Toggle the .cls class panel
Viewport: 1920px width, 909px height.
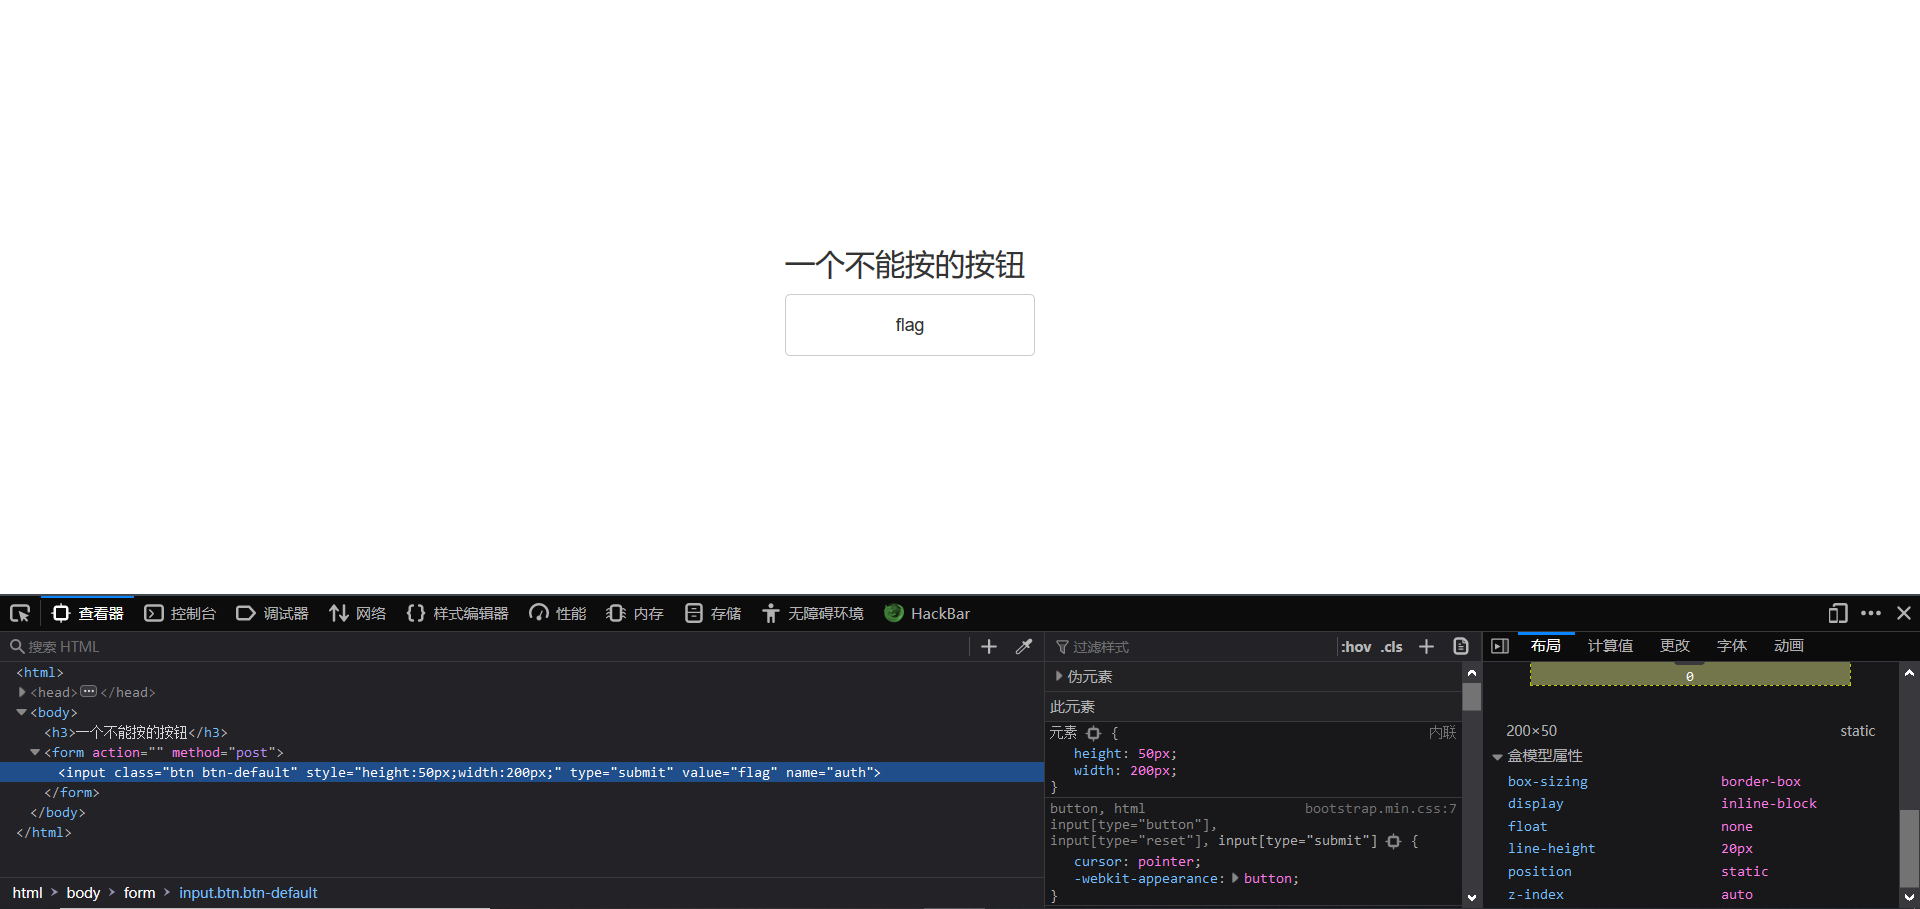click(1392, 647)
